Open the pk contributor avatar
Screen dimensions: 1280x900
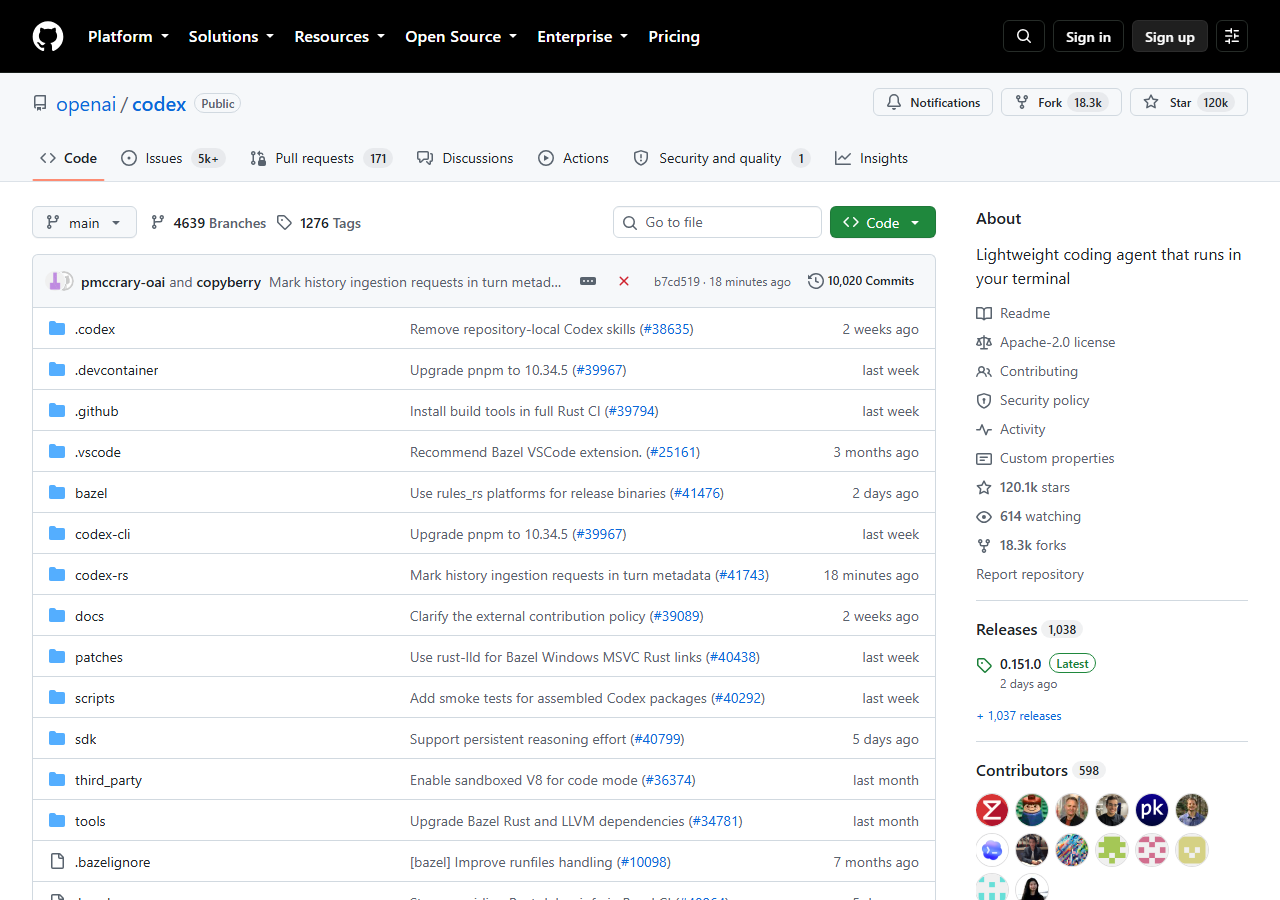point(1152,810)
